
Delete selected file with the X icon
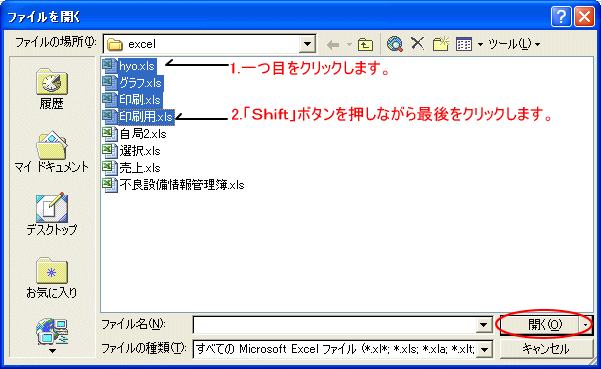click(x=418, y=44)
